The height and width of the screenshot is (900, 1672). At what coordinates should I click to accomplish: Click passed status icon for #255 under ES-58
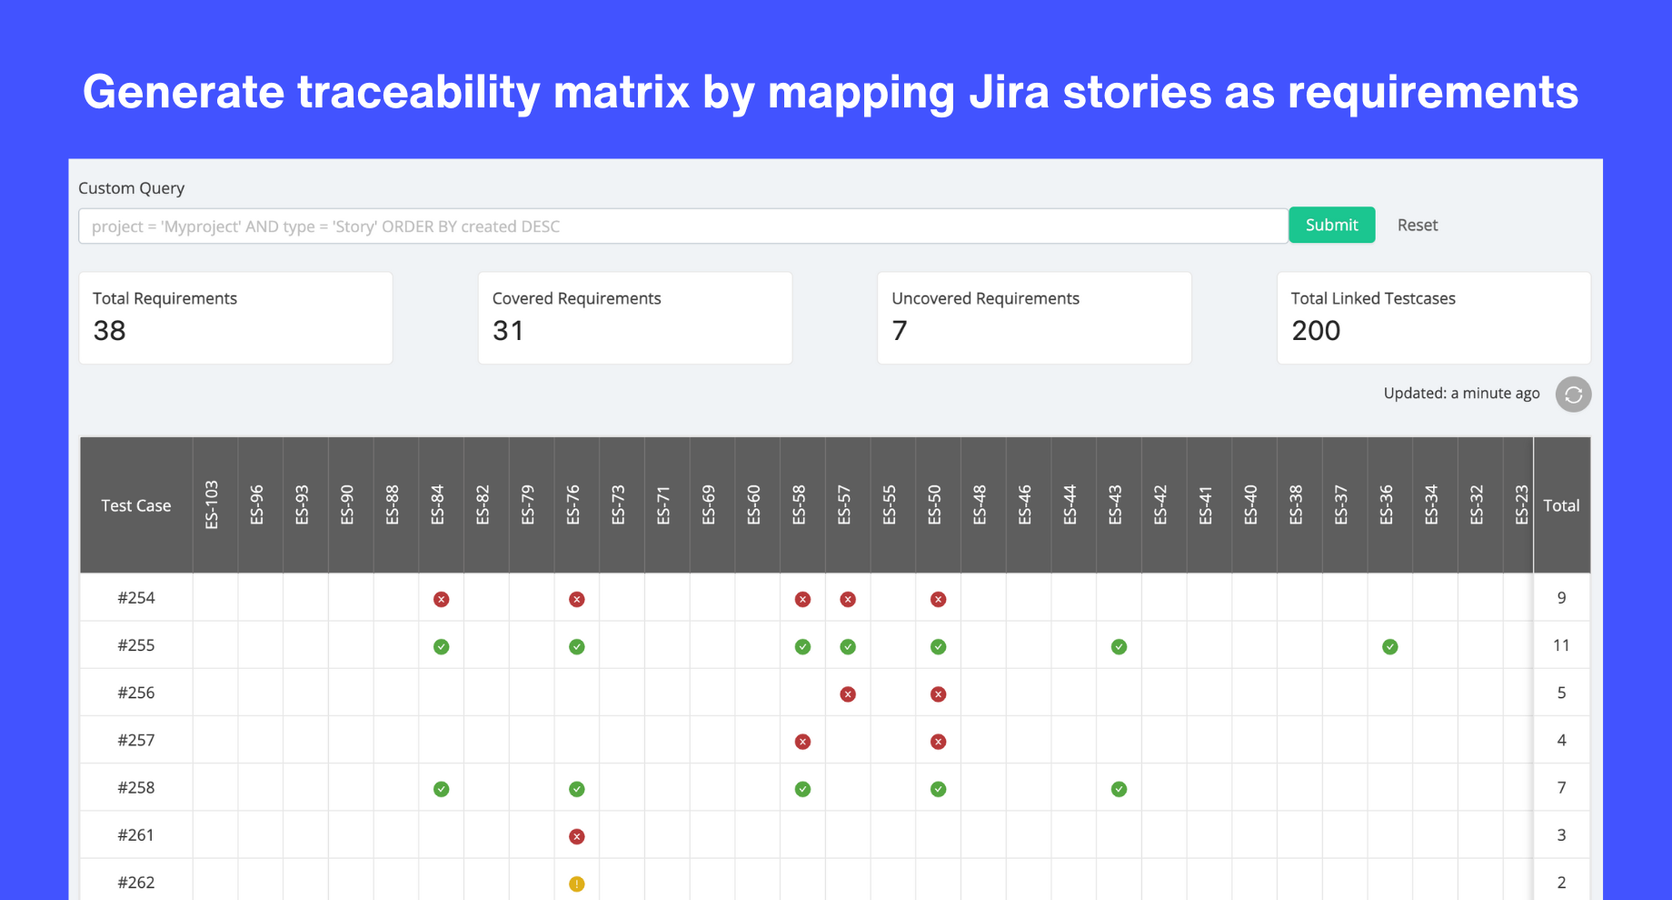point(802,647)
